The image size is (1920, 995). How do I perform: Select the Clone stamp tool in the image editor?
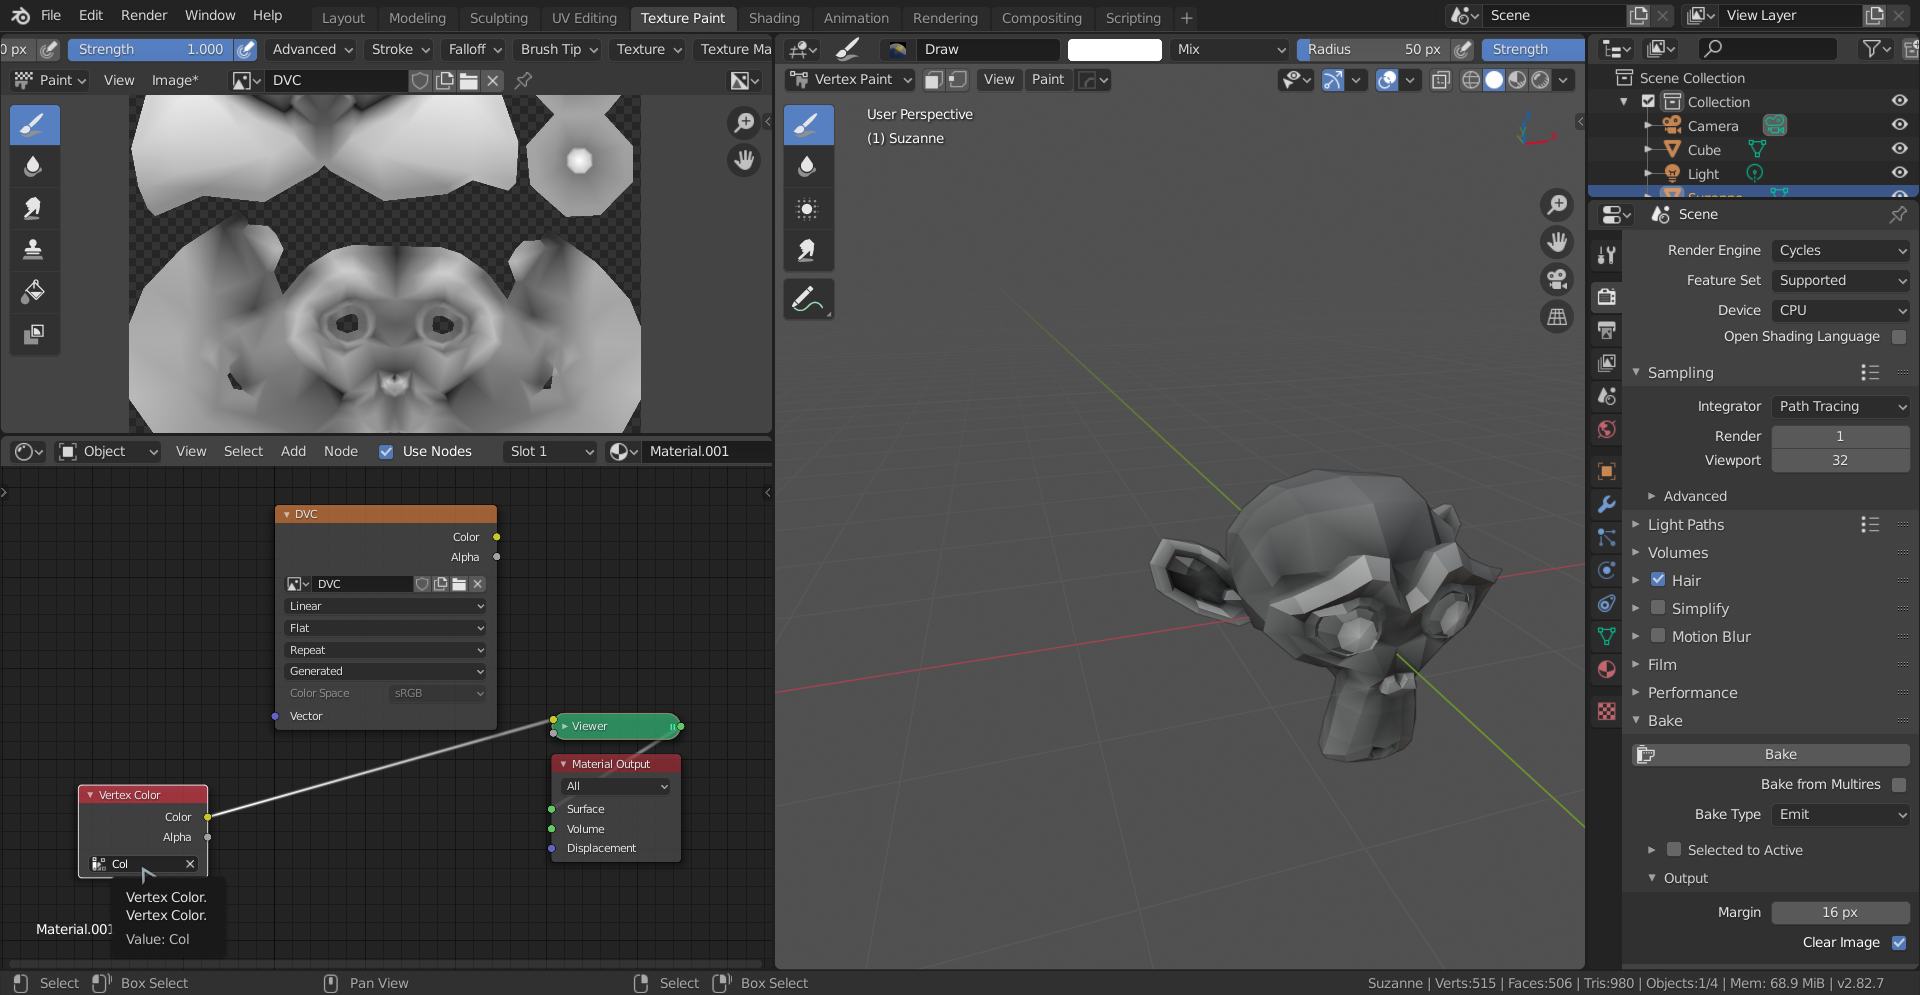34,250
